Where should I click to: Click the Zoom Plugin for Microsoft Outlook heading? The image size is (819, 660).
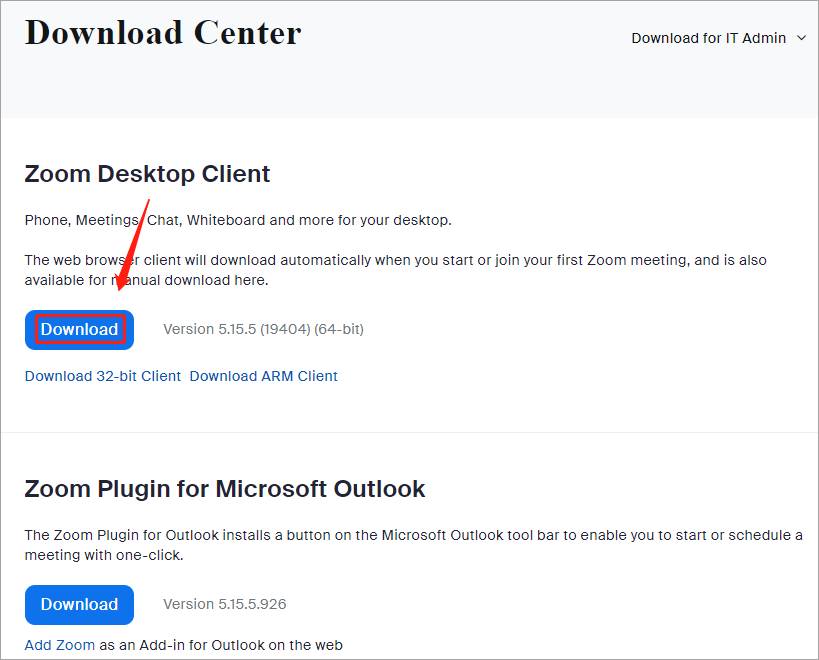tap(225, 489)
